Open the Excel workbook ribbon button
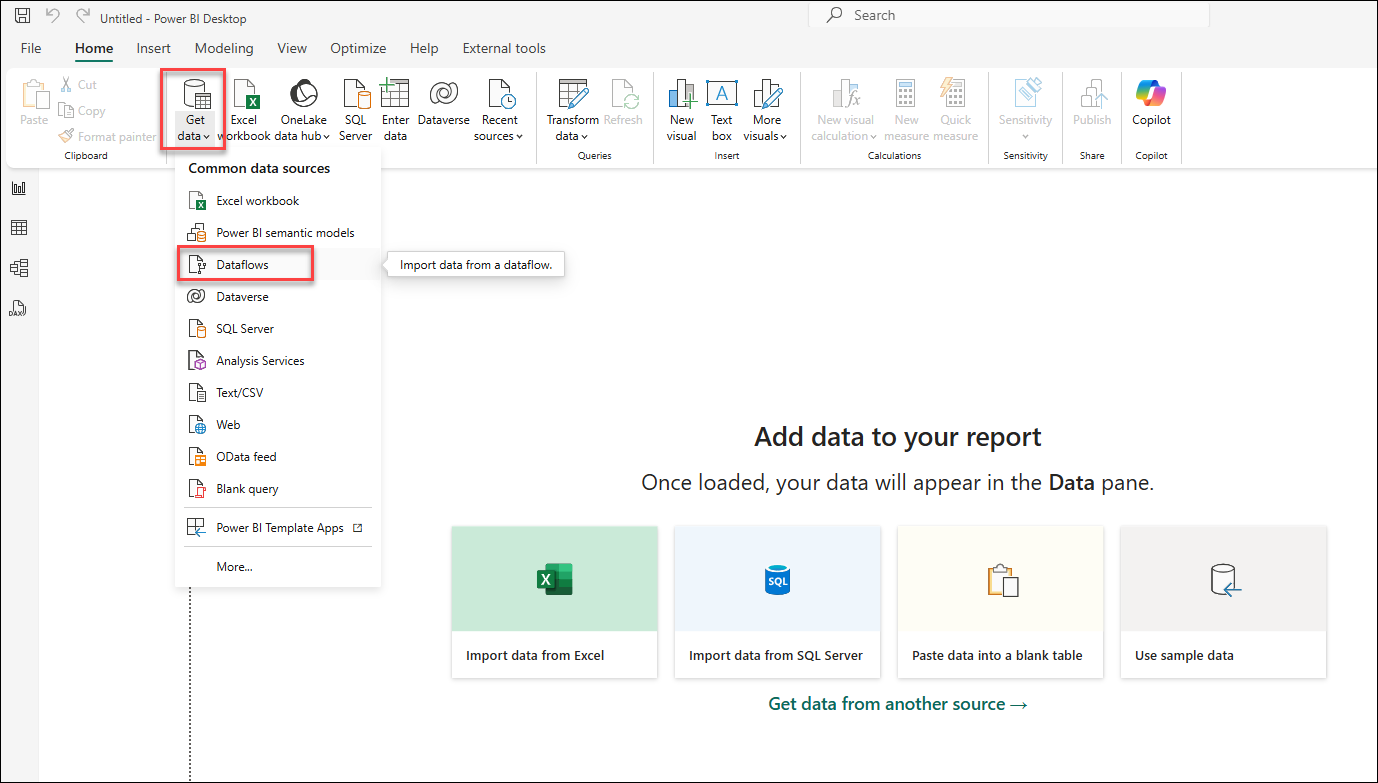Screen dimensions: 1378x783 coord(244,111)
